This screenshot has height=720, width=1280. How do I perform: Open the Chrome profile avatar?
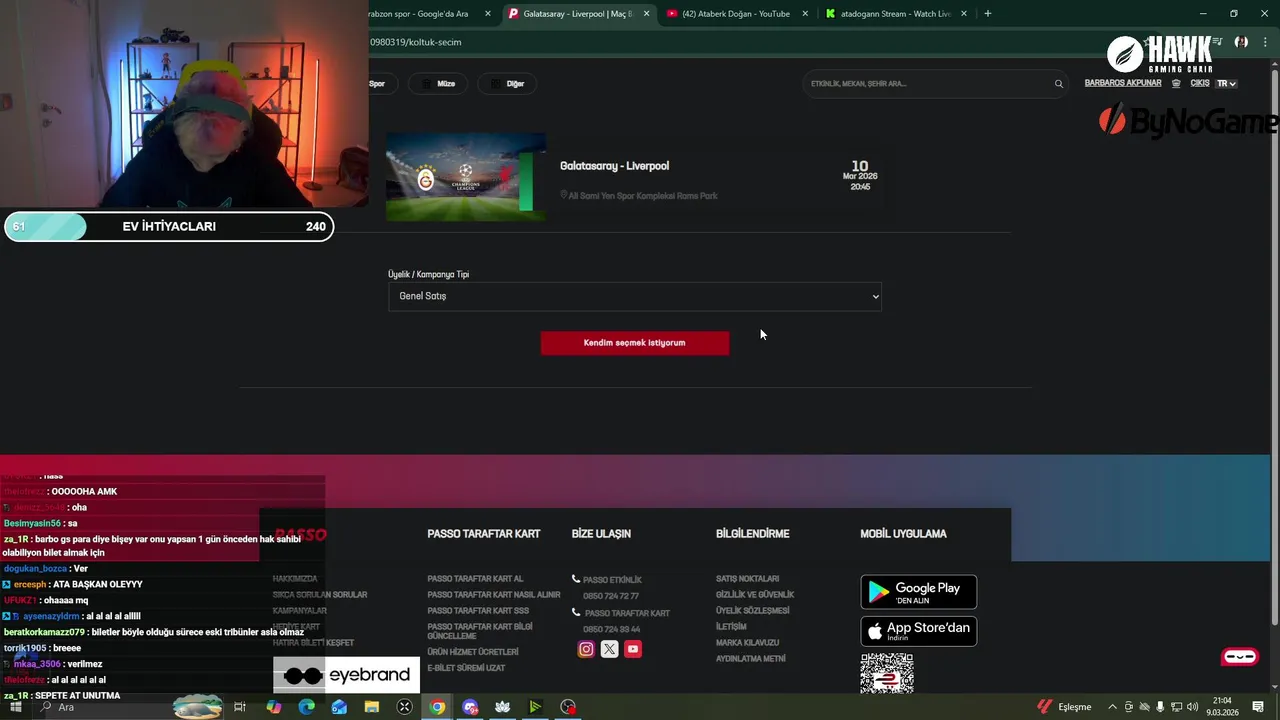[x=1241, y=42]
